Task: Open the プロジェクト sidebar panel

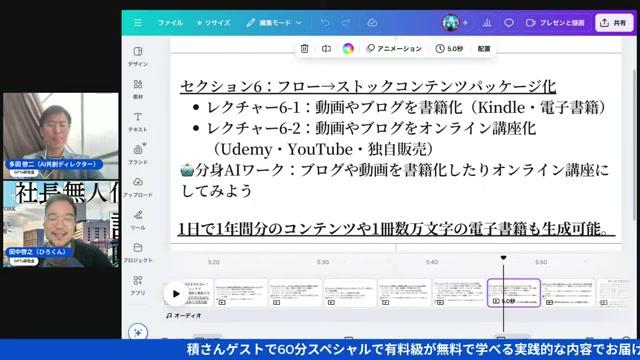Action: [138, 253]
